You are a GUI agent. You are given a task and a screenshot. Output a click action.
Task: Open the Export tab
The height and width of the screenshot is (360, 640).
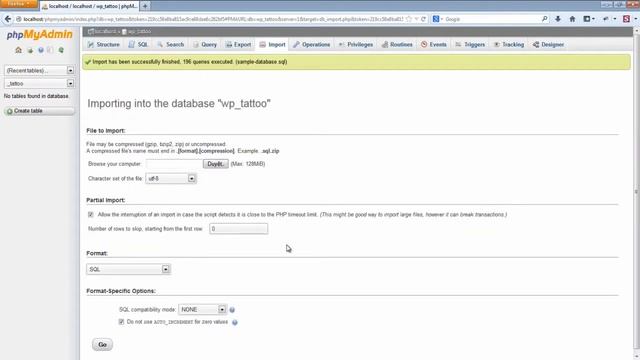pos(238,44)
